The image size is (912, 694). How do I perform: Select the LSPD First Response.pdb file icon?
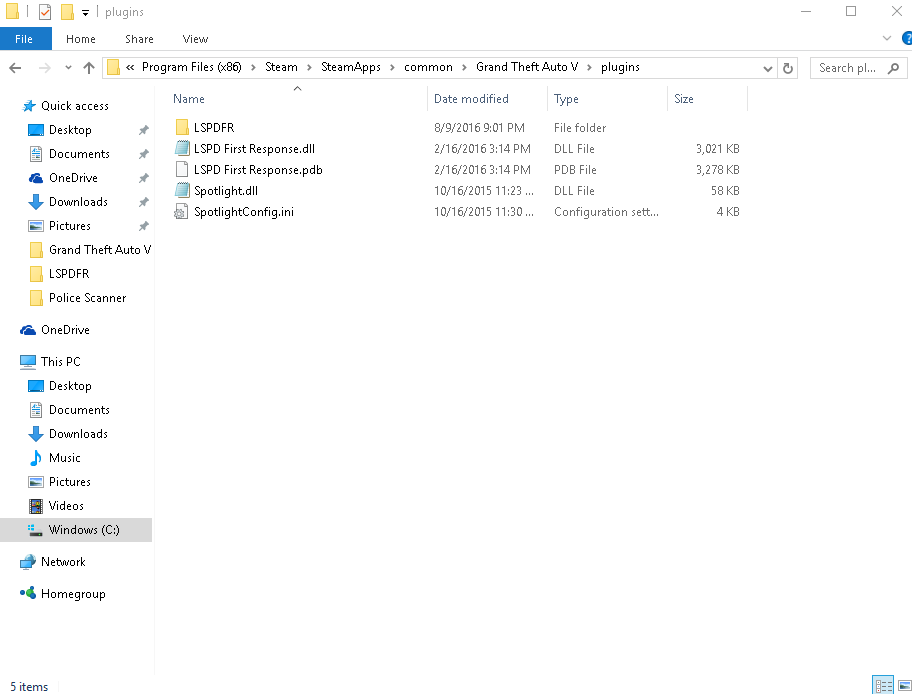point(181,169)
